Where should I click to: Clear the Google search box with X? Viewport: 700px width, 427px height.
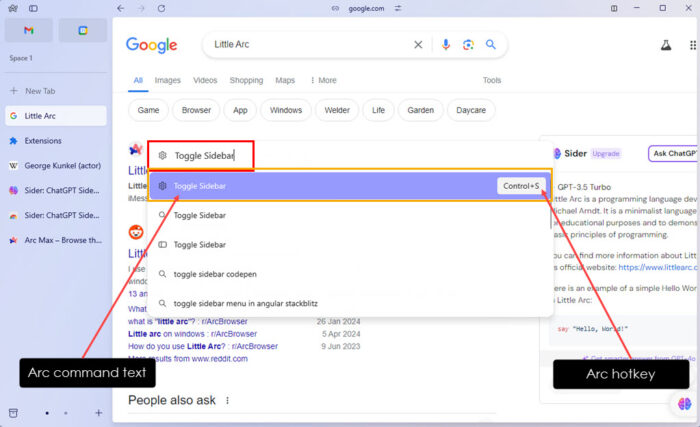tap(418, 45)
